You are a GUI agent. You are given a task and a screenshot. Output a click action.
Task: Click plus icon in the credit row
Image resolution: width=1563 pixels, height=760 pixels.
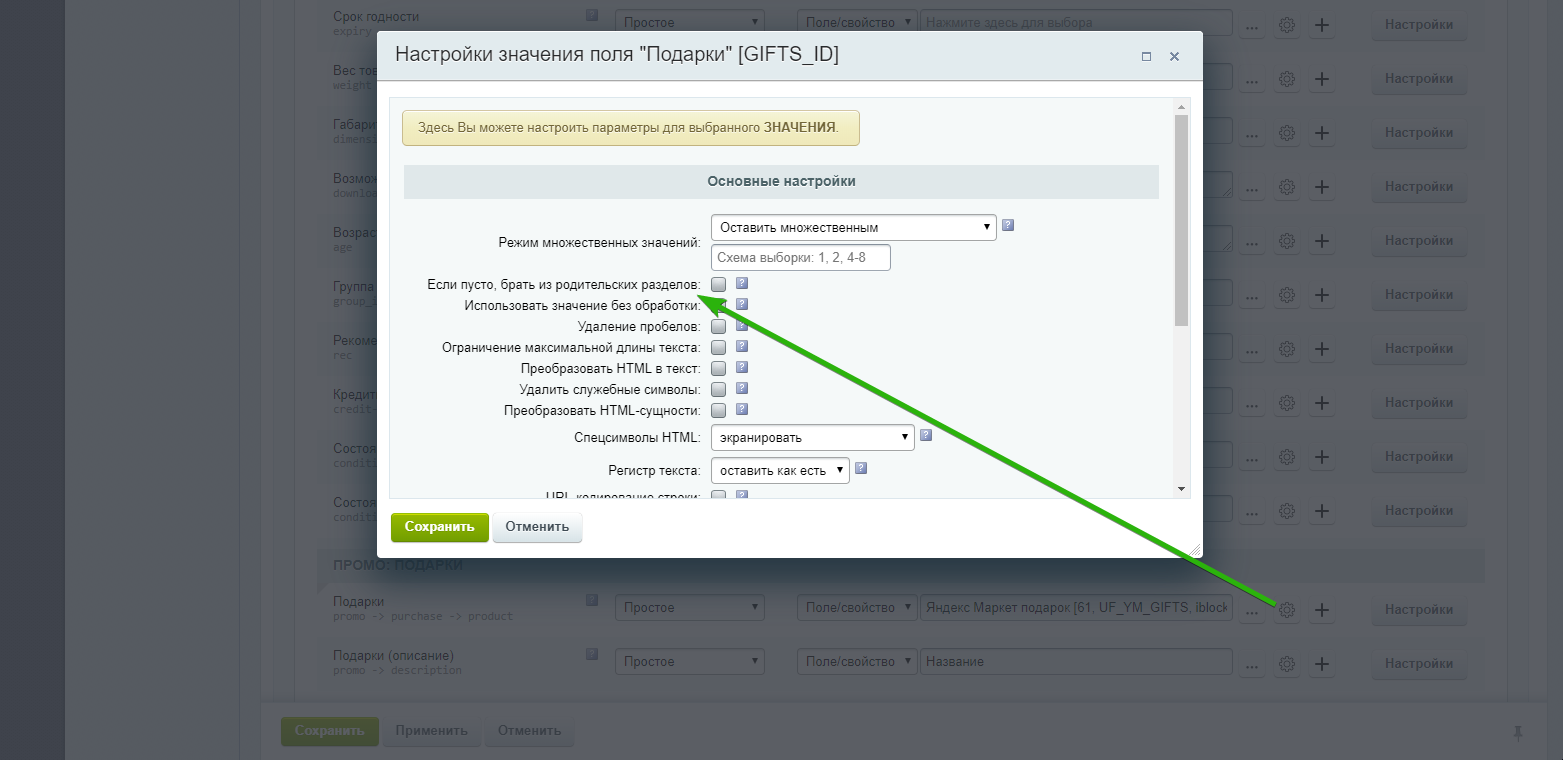click(1321, 403)
